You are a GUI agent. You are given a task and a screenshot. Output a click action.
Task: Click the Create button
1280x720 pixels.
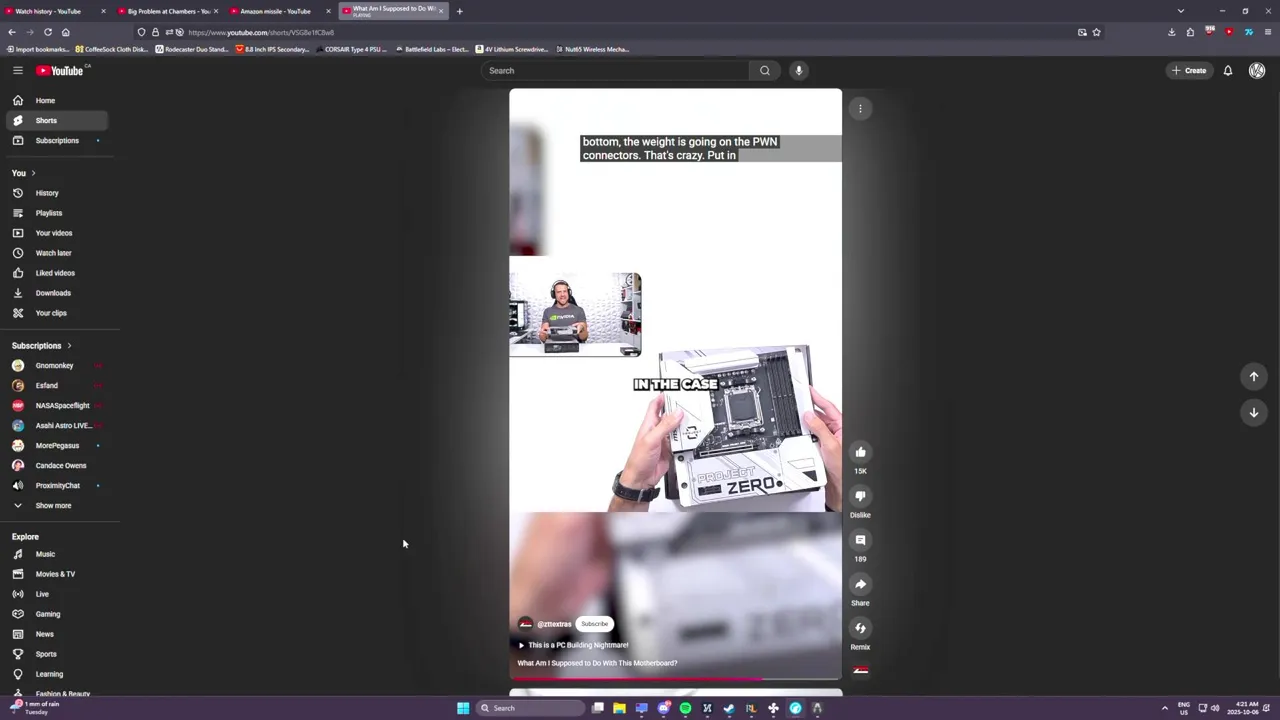coord(1189,70)
